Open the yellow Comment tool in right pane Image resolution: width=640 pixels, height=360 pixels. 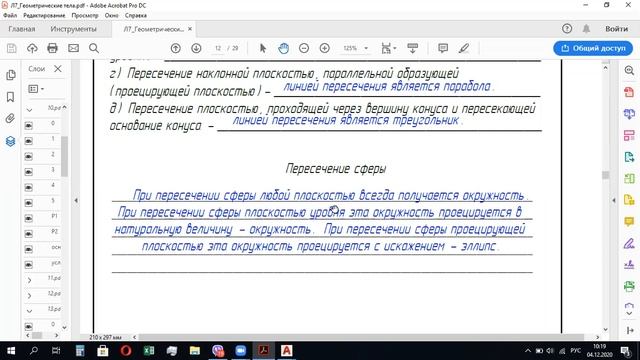click(629, 222)
